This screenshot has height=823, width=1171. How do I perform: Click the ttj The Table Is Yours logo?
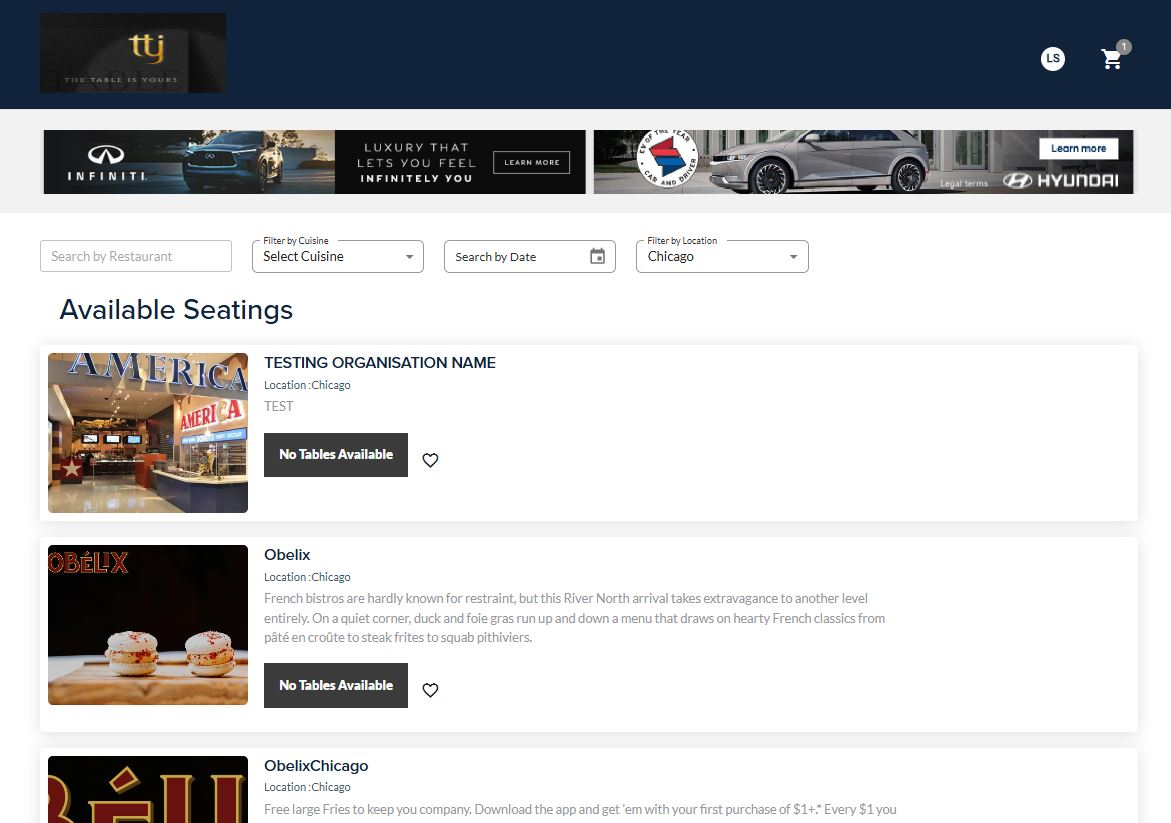pos(133,53)
